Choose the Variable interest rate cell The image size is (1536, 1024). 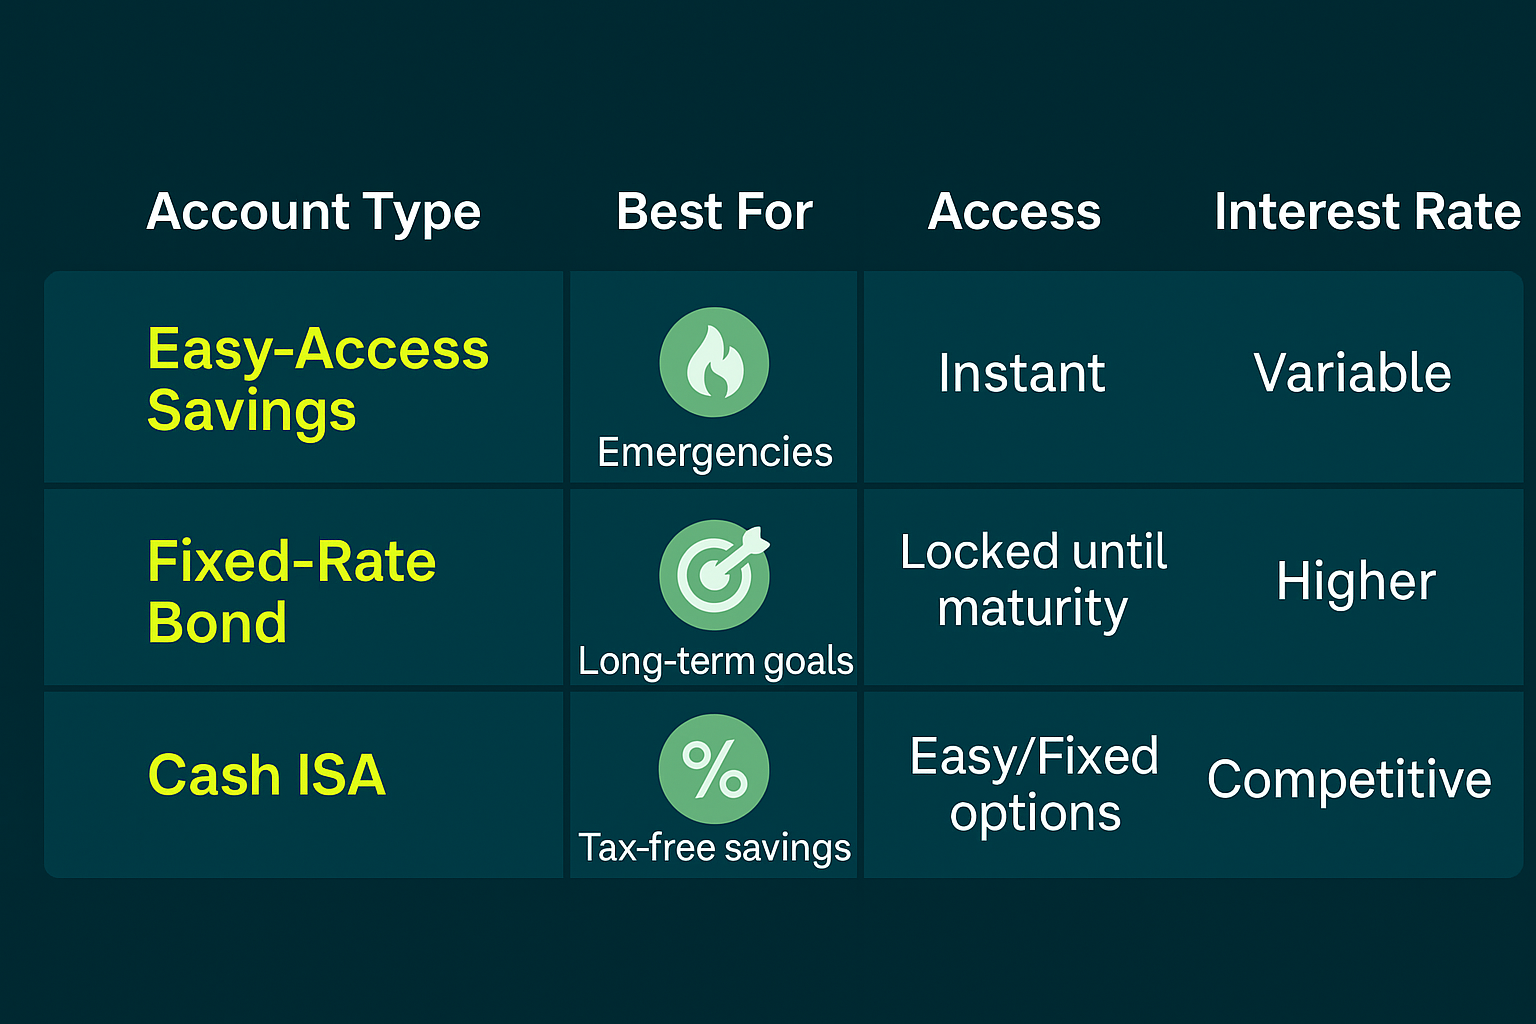click(1352, 374)
